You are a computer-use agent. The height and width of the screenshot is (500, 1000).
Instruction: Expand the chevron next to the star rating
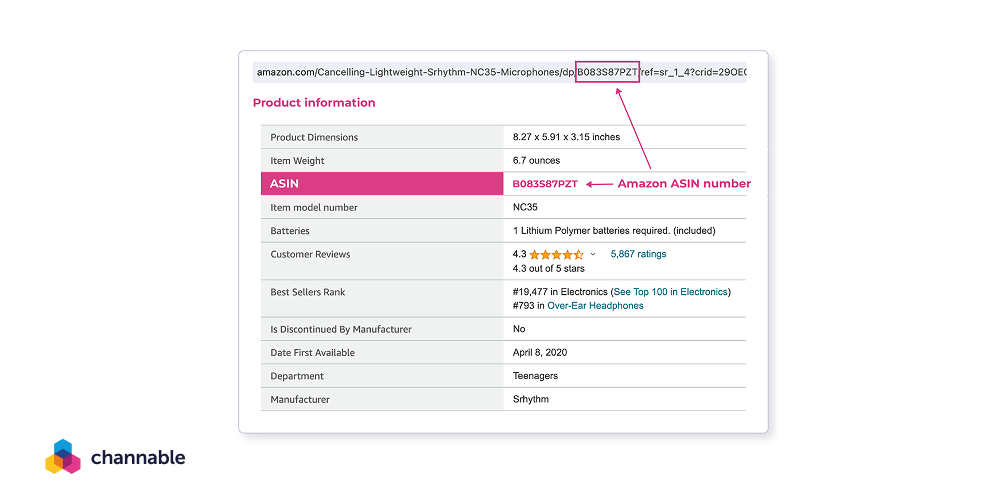pos(593,255)
